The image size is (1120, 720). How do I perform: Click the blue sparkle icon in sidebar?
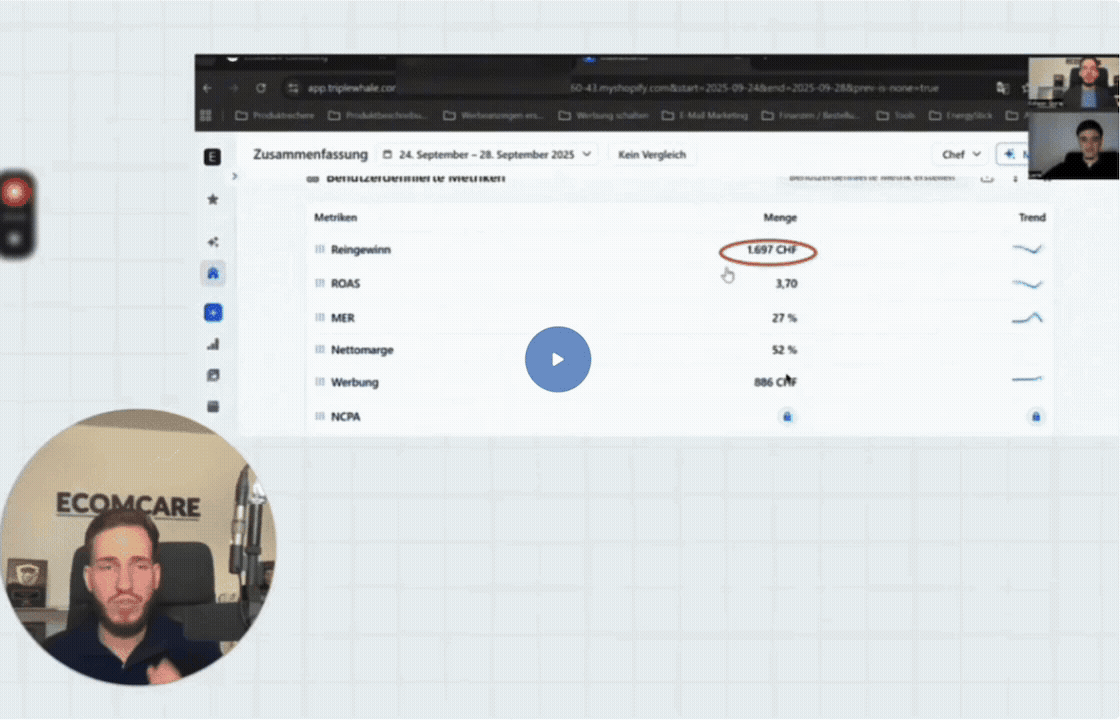click(x=213, y=313)
